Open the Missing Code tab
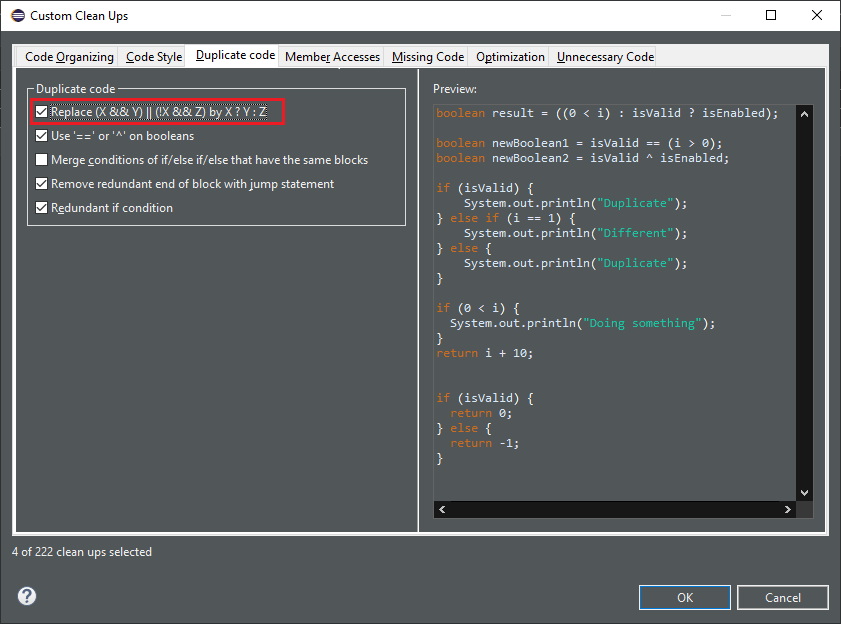Screen dimensions: 841x624 (x=427, y=57)
